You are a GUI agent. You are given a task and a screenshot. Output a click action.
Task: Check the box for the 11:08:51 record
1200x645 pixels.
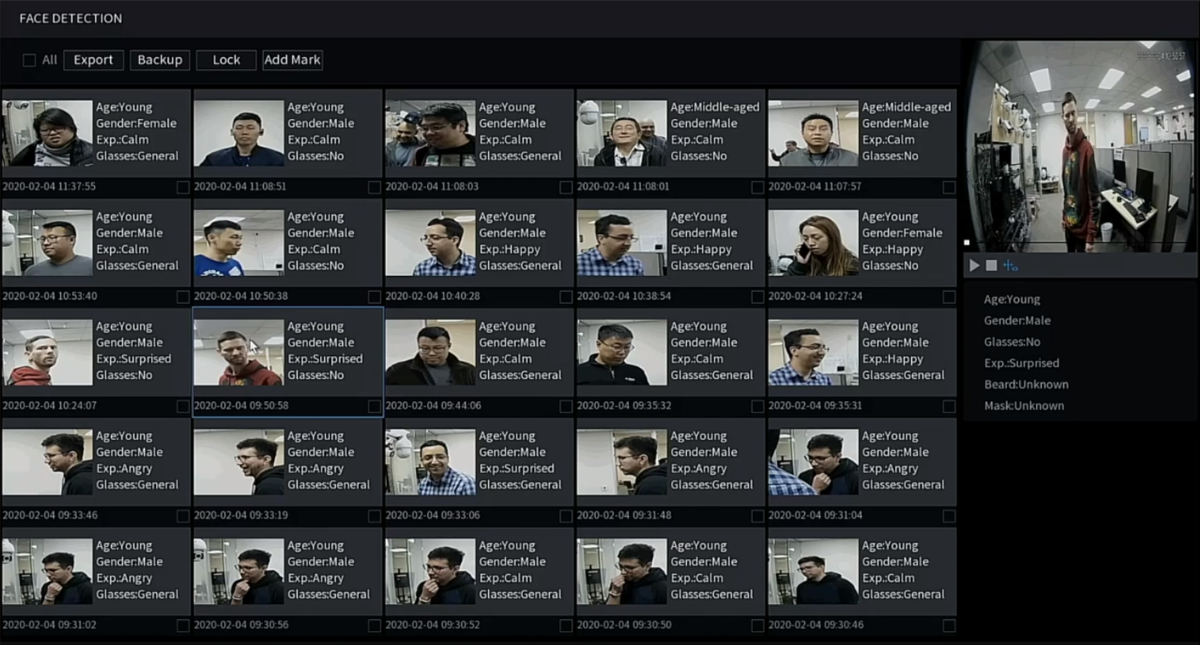pyautogui.click(x=374, y=187)
